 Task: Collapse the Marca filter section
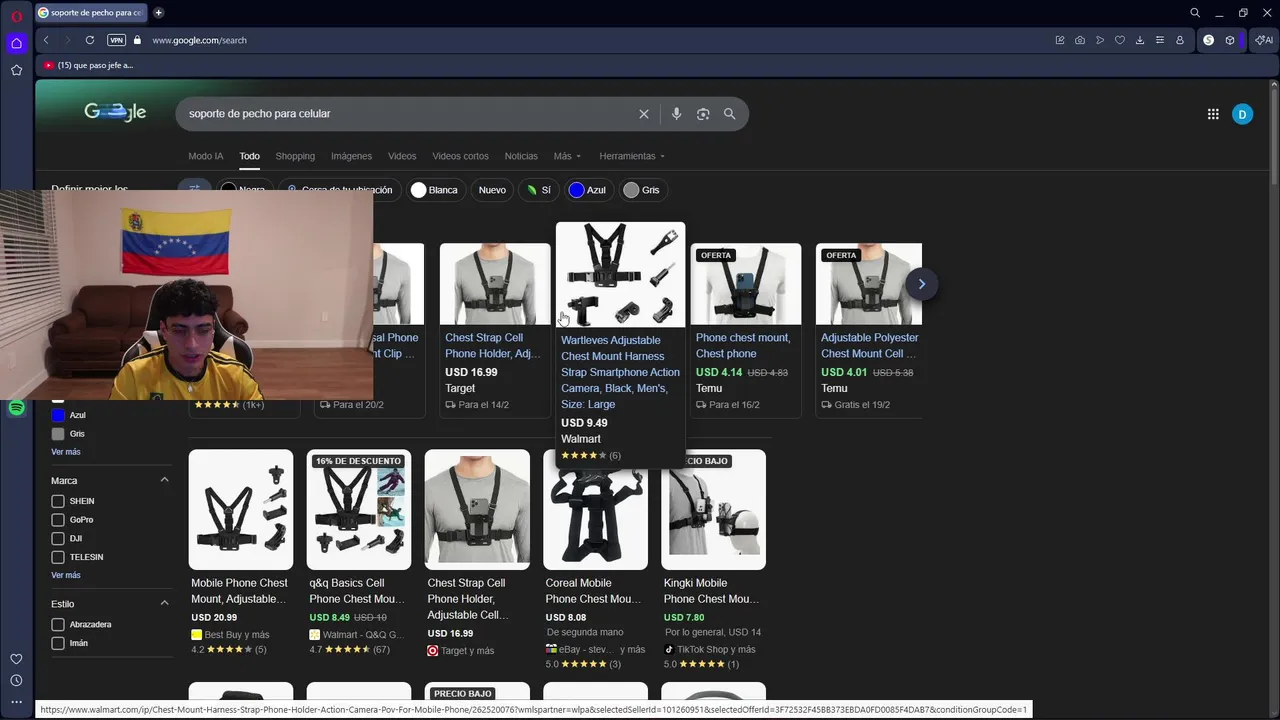[164, 480]
